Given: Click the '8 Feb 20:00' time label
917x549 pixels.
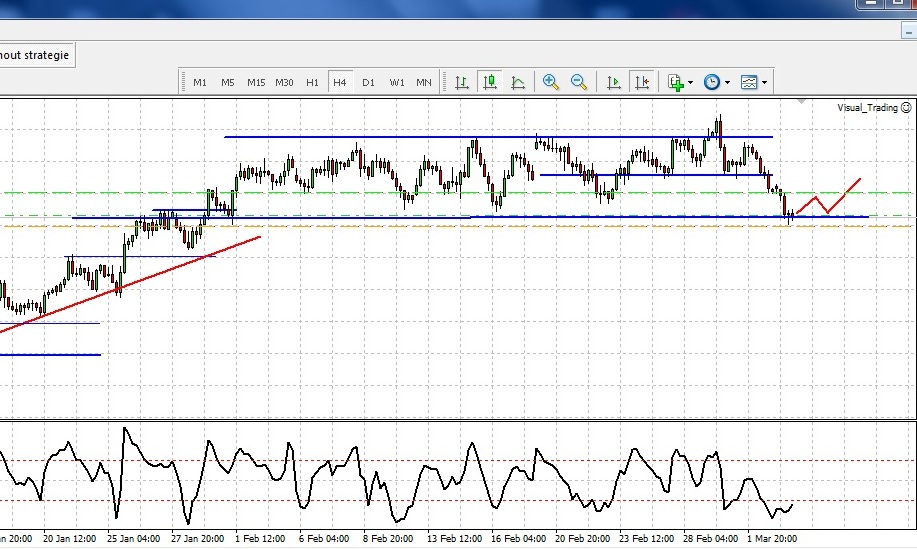Looking at the screenshot, I should [x=388, y=538].
